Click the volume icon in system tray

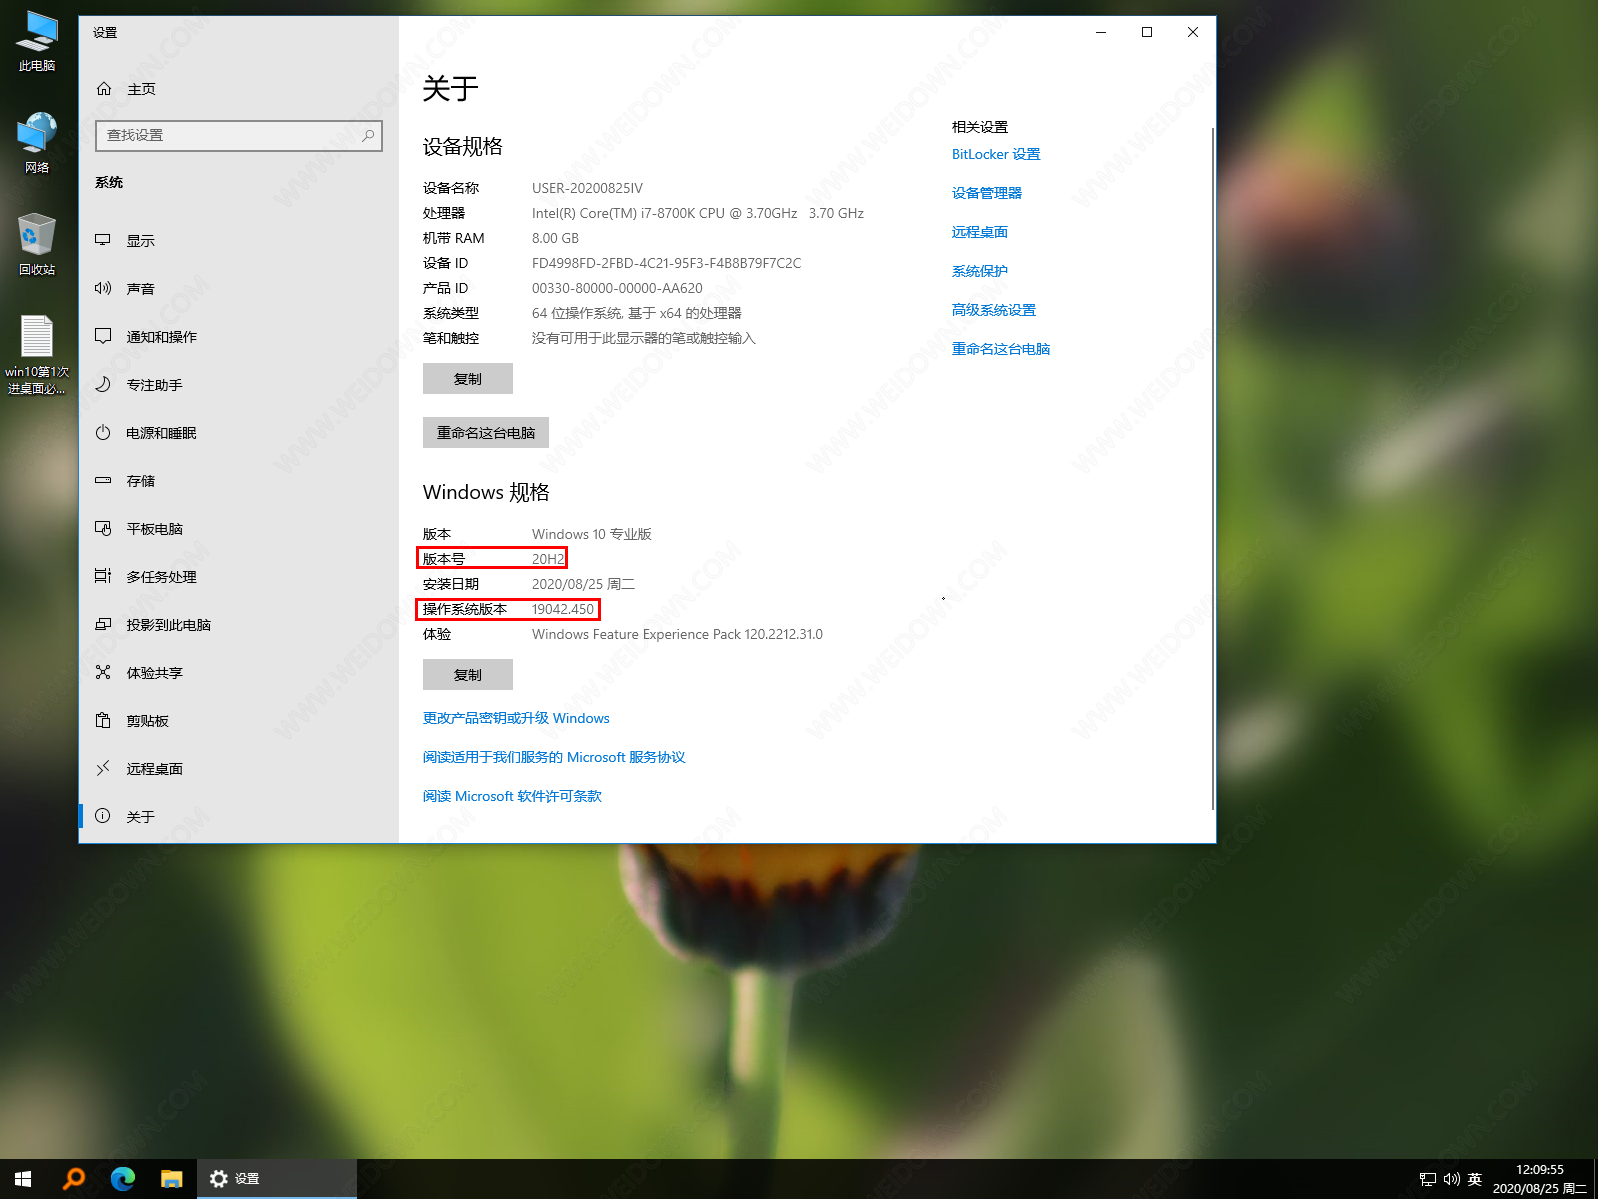point(1451,1179)
